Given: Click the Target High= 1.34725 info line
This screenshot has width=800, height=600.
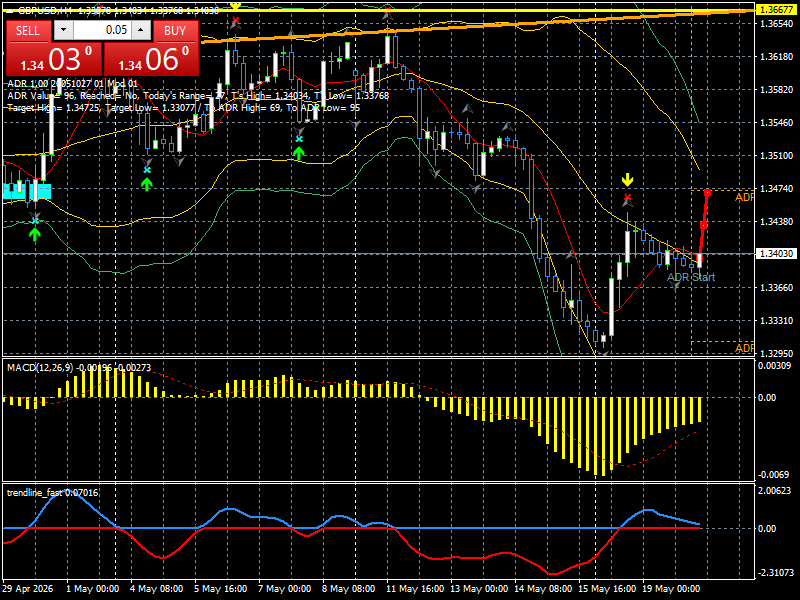Looking at the screenshot, I should [183, 108].
